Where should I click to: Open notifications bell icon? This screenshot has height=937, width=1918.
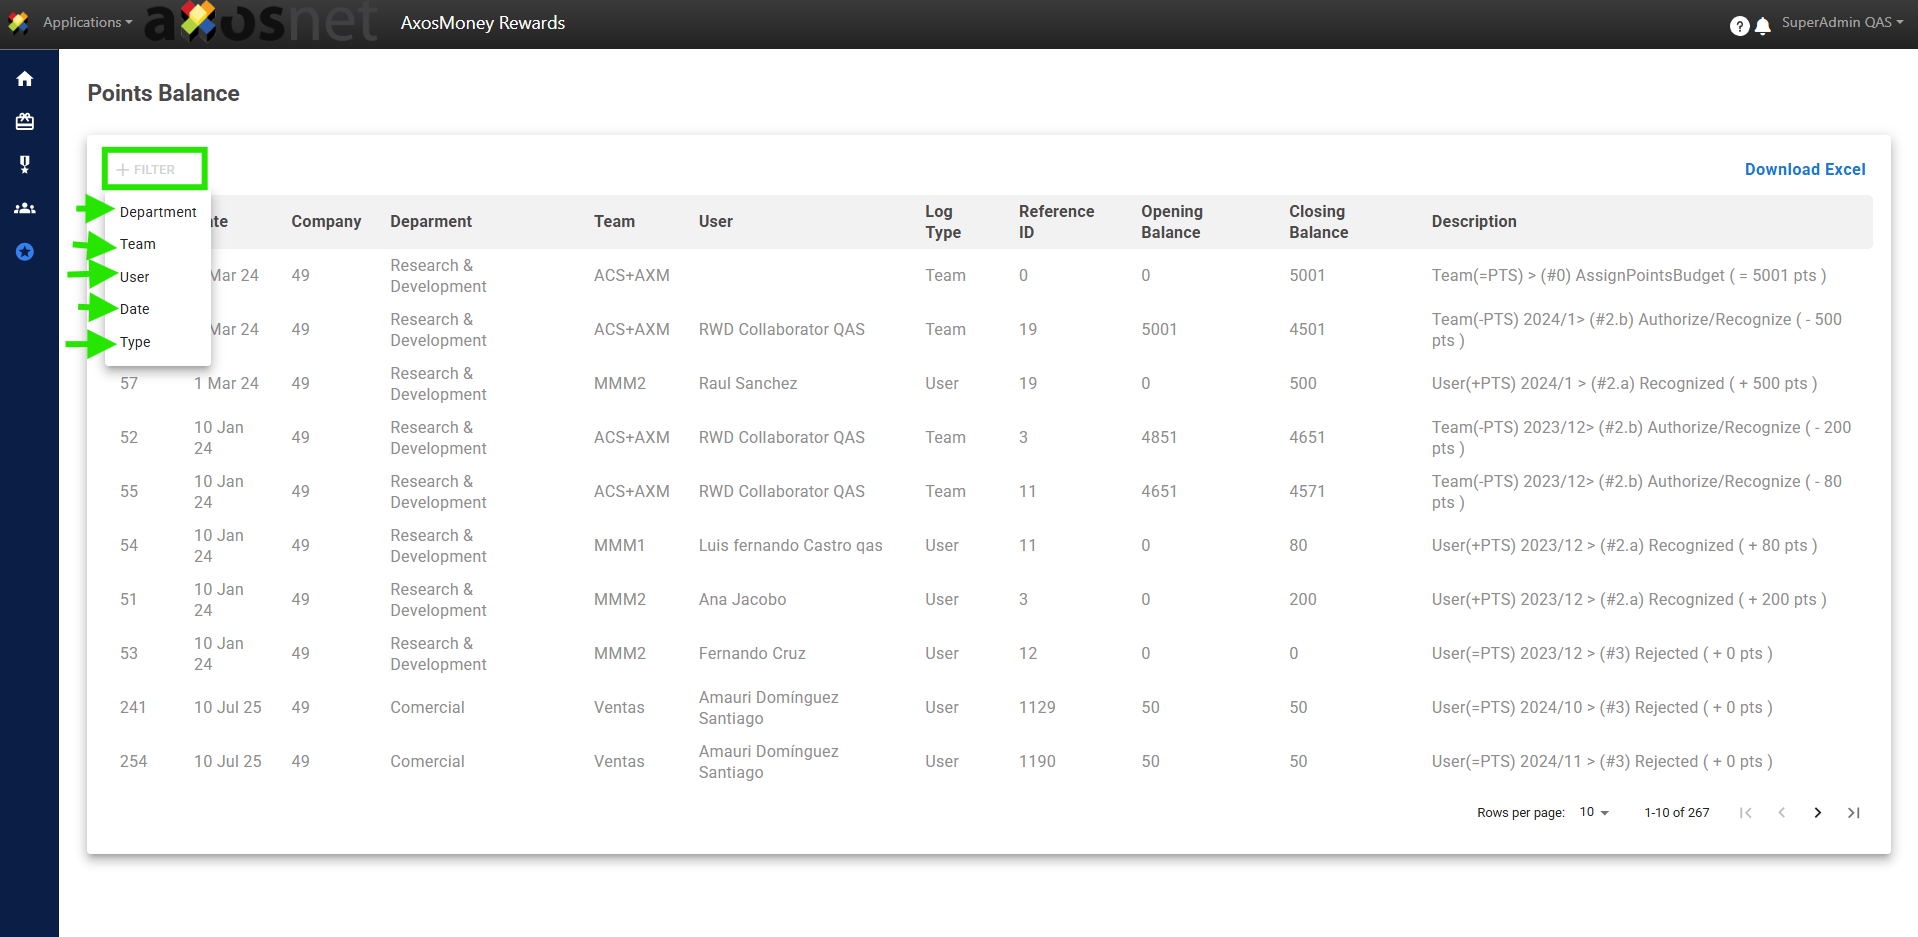coord(1763,26)
